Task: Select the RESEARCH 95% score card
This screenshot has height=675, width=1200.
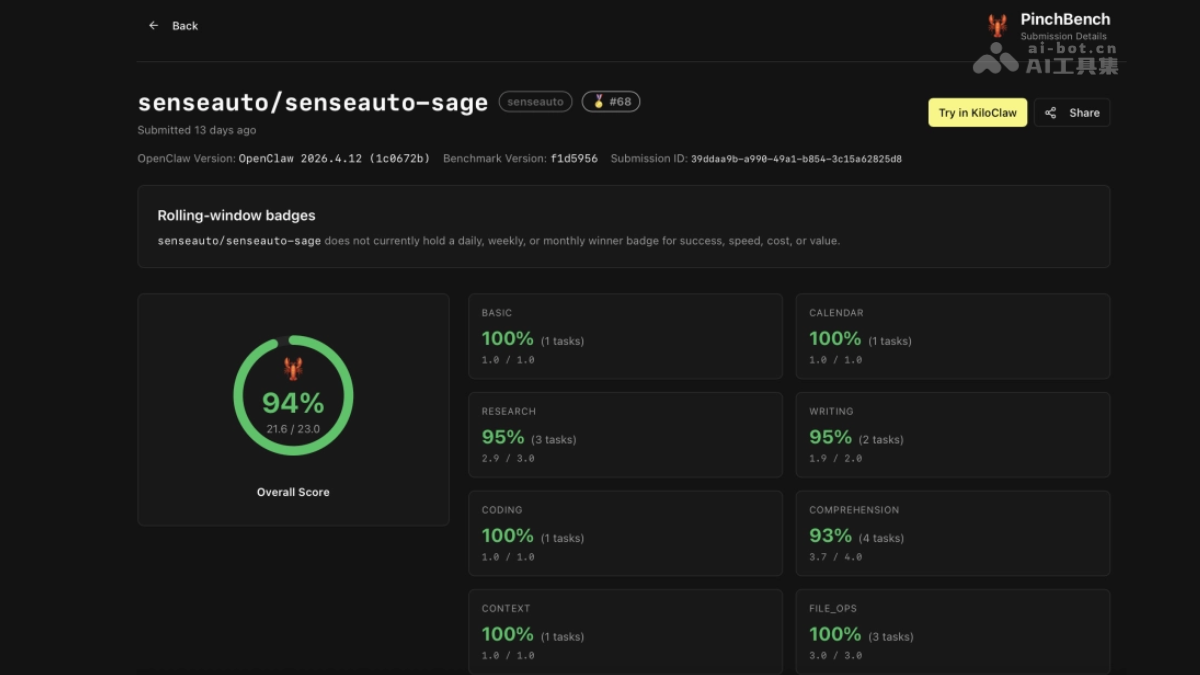Action: point(625,434)
